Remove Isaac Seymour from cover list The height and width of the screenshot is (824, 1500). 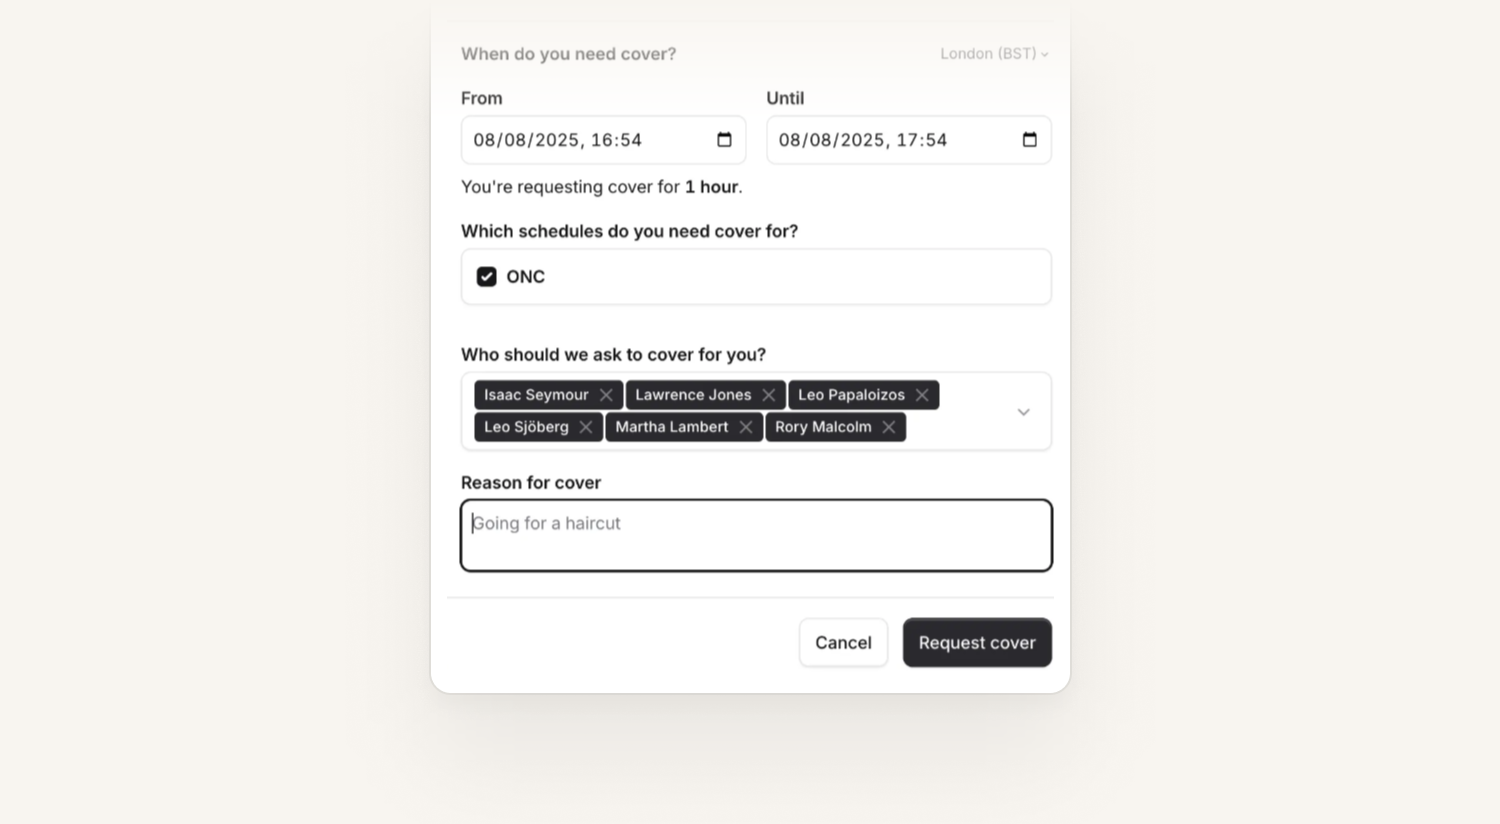[606, 395]
